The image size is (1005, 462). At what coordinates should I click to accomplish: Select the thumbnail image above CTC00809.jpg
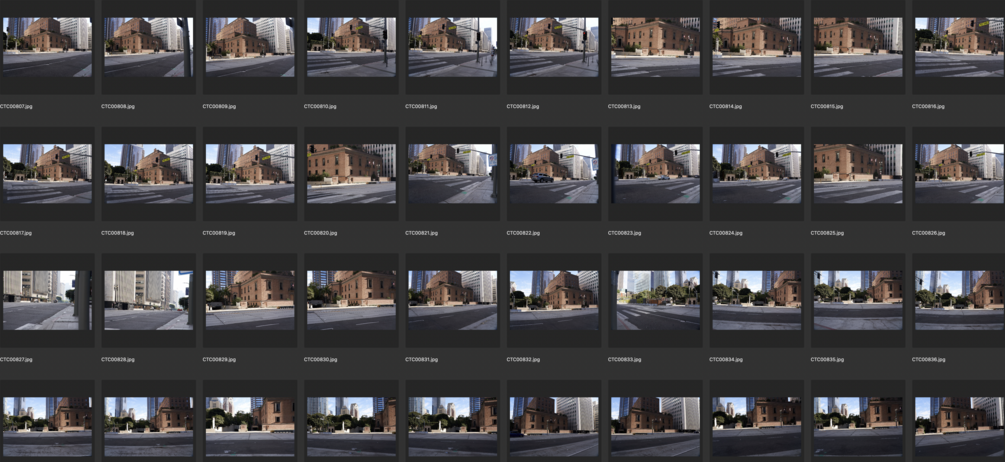(x=250, y=47)
